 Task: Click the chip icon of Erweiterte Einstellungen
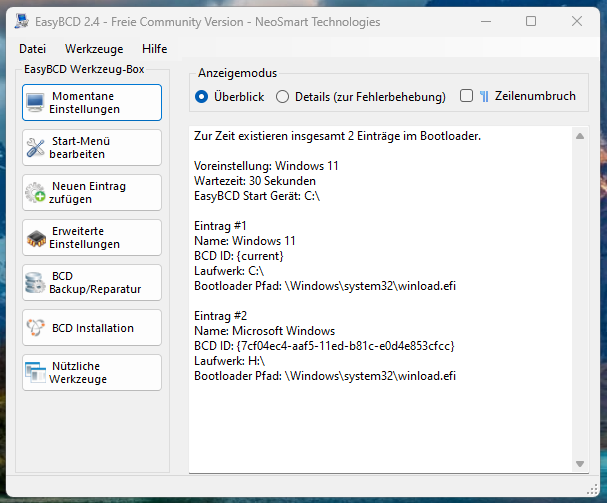pos(35,238)
